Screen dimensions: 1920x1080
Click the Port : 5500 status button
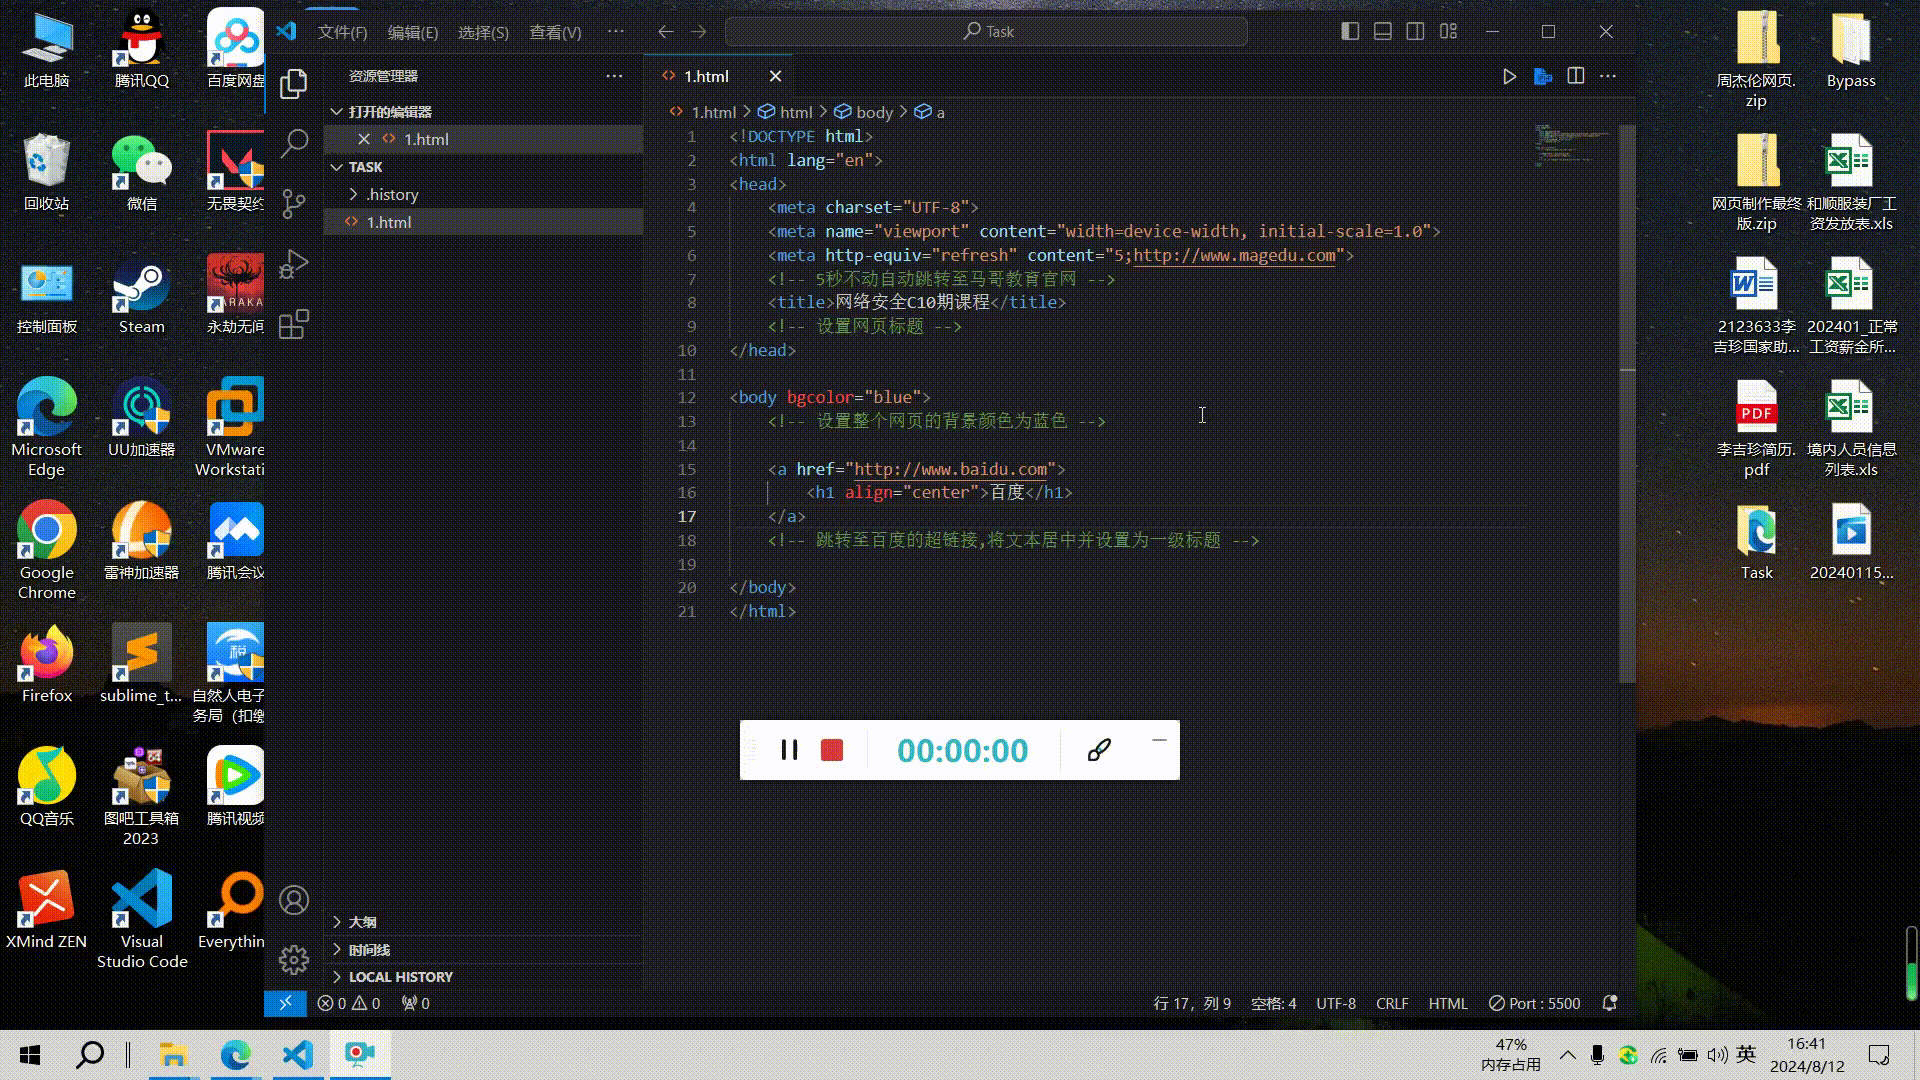pyautogui.click(x=1534, y=1003)
